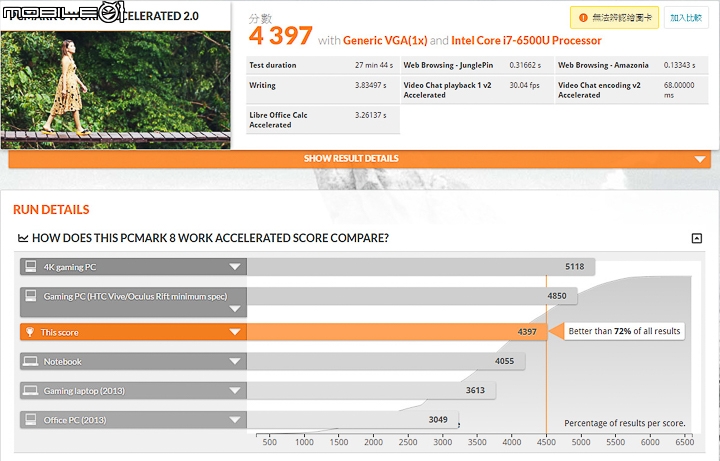Click the Test duration 27 min 44 s value

374,65
